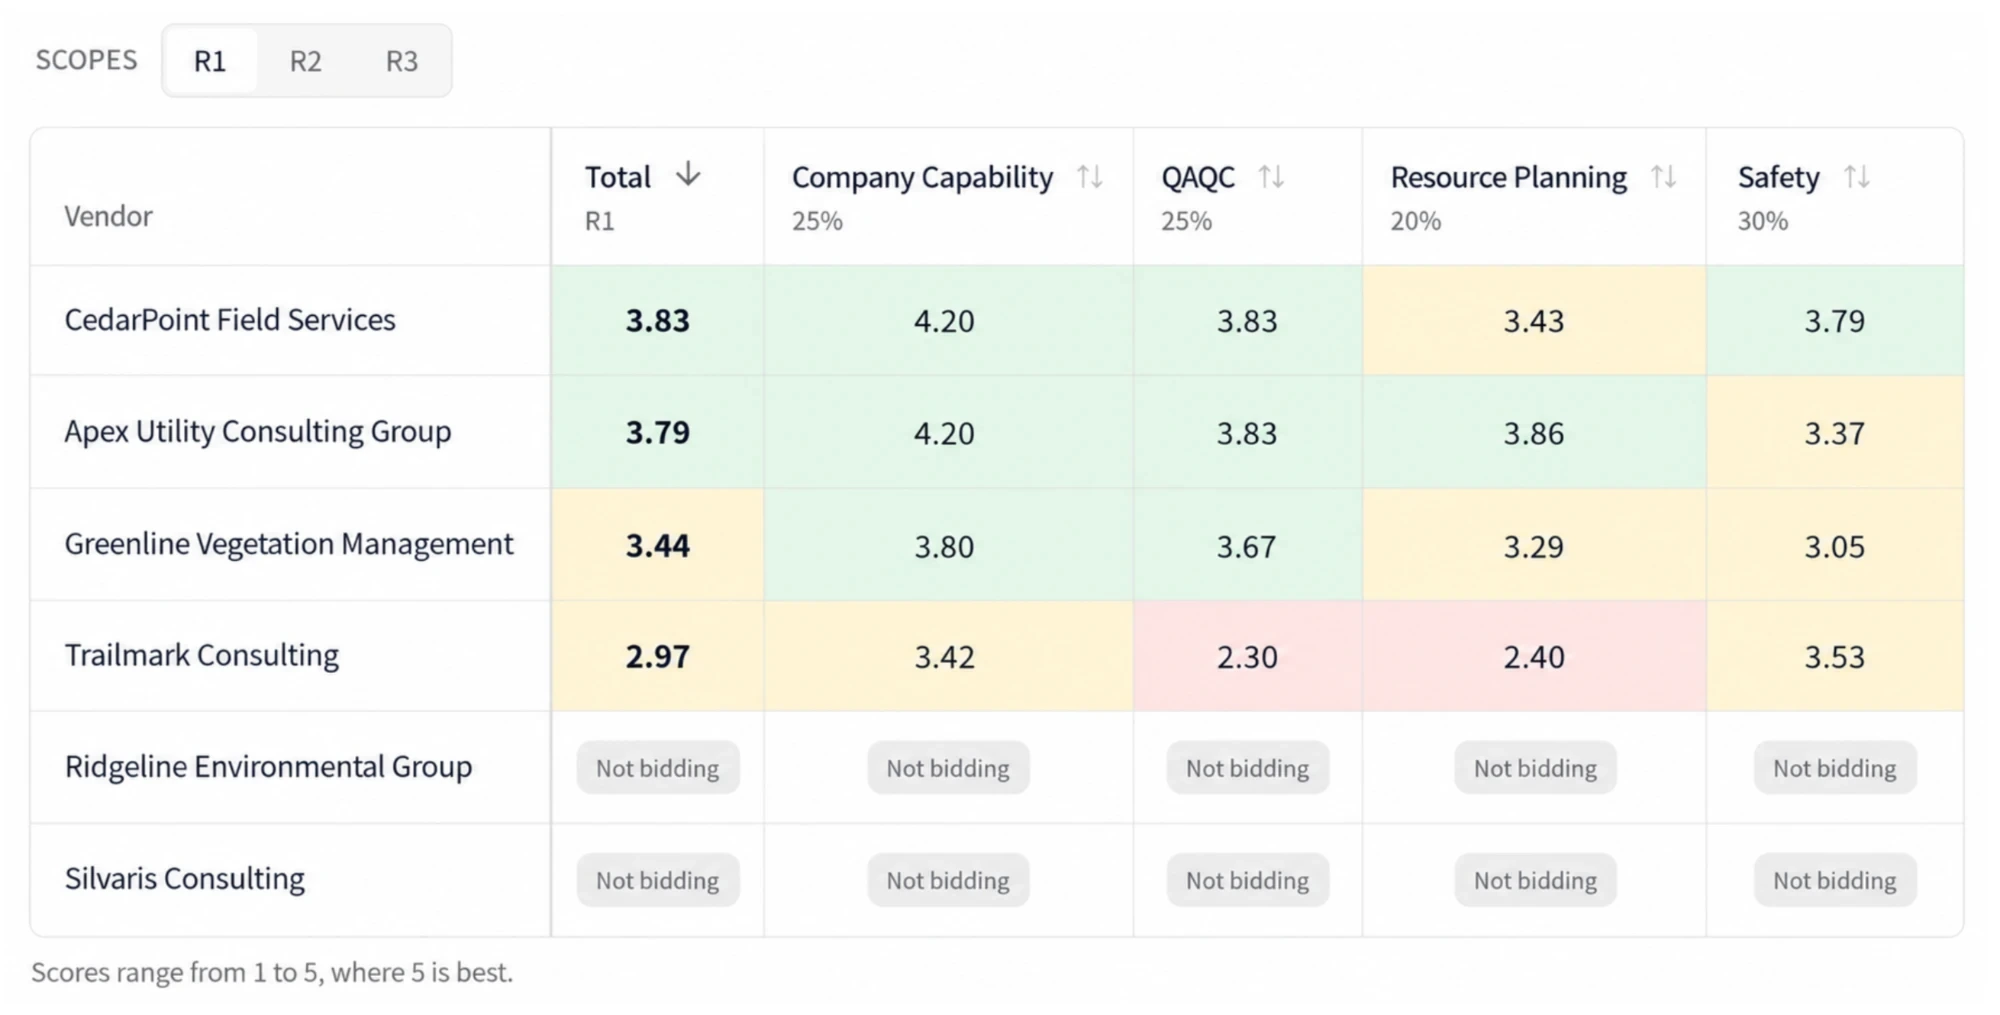This screenshot has height=1015, width=2000.
Task: Click Ridgeline Resource Planning Not bidding badge
Action: pyautogui.click(x=1535, y=768)
